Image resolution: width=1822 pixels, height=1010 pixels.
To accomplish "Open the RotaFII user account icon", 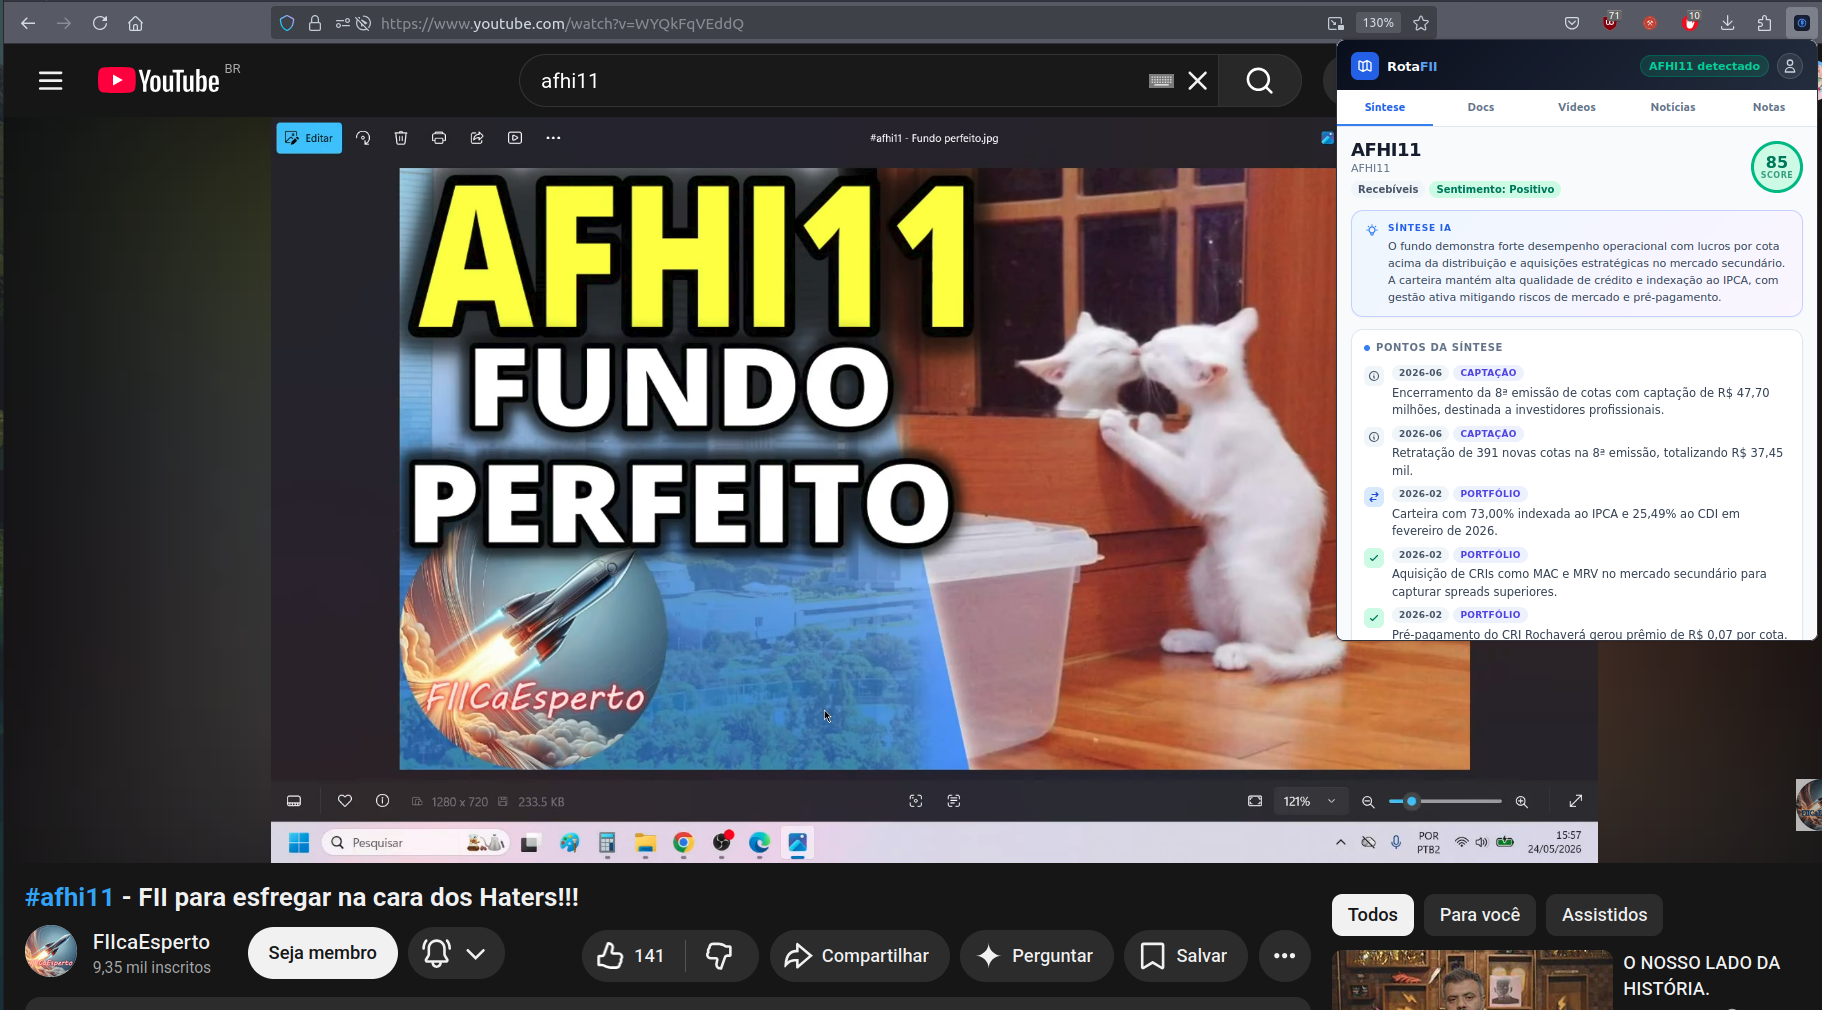I will coord(1790,66).
